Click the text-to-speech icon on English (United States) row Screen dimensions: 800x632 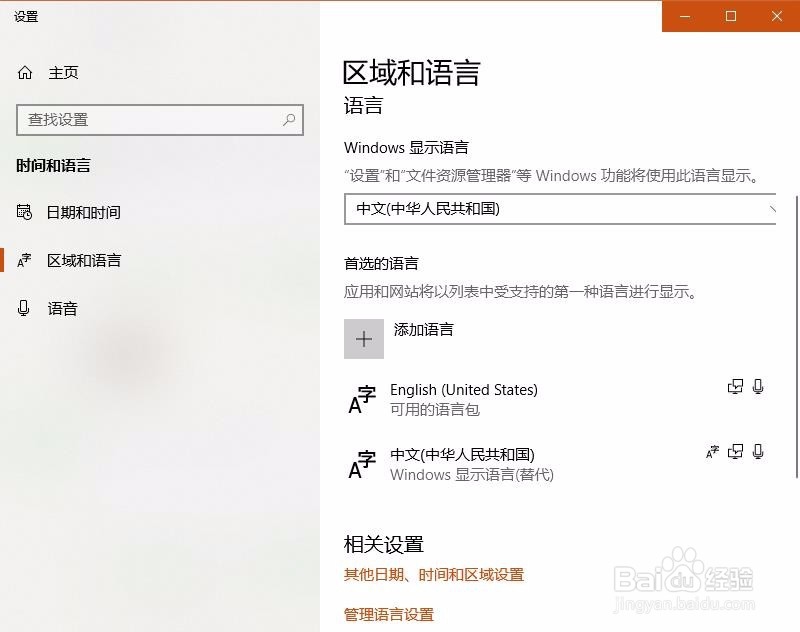coord(735,387)
